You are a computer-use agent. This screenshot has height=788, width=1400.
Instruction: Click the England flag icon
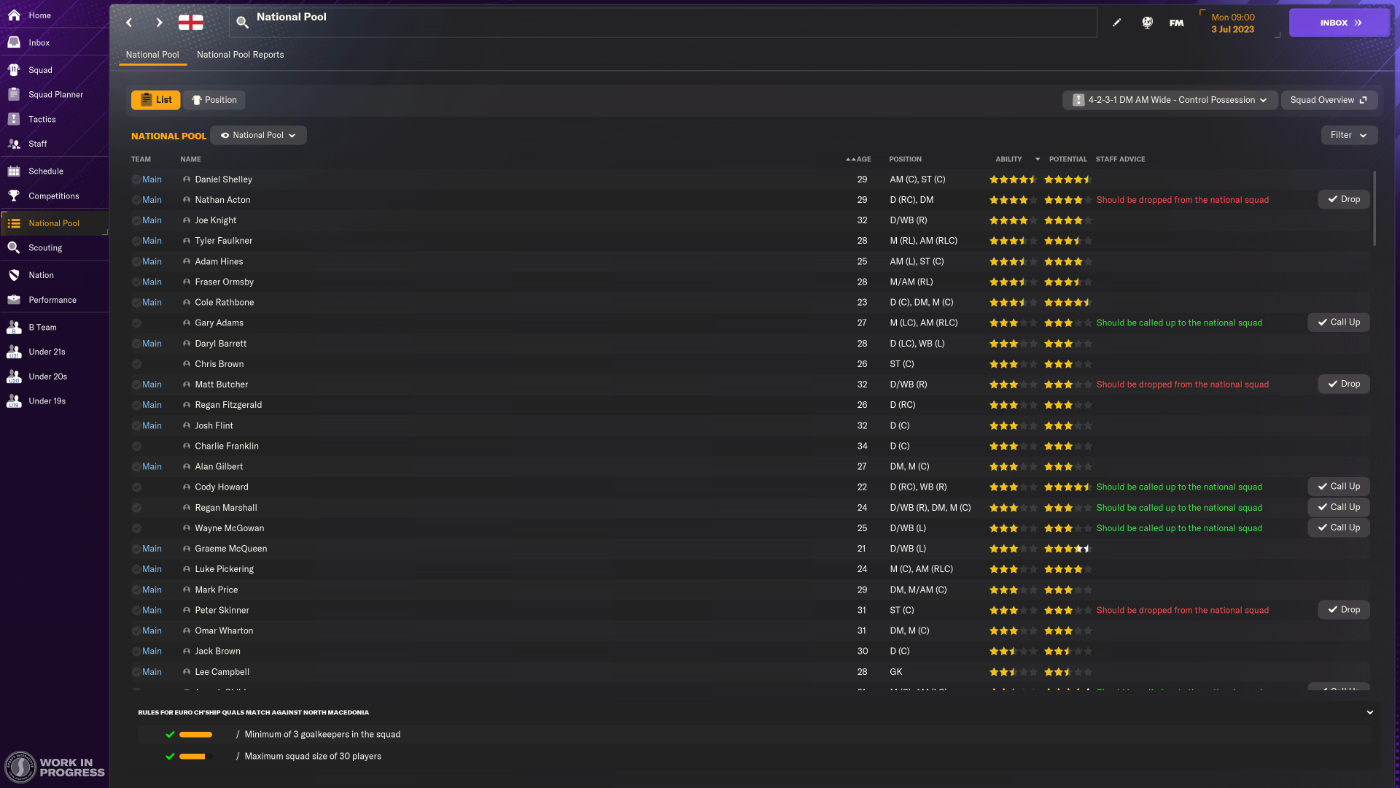point(191,22)
